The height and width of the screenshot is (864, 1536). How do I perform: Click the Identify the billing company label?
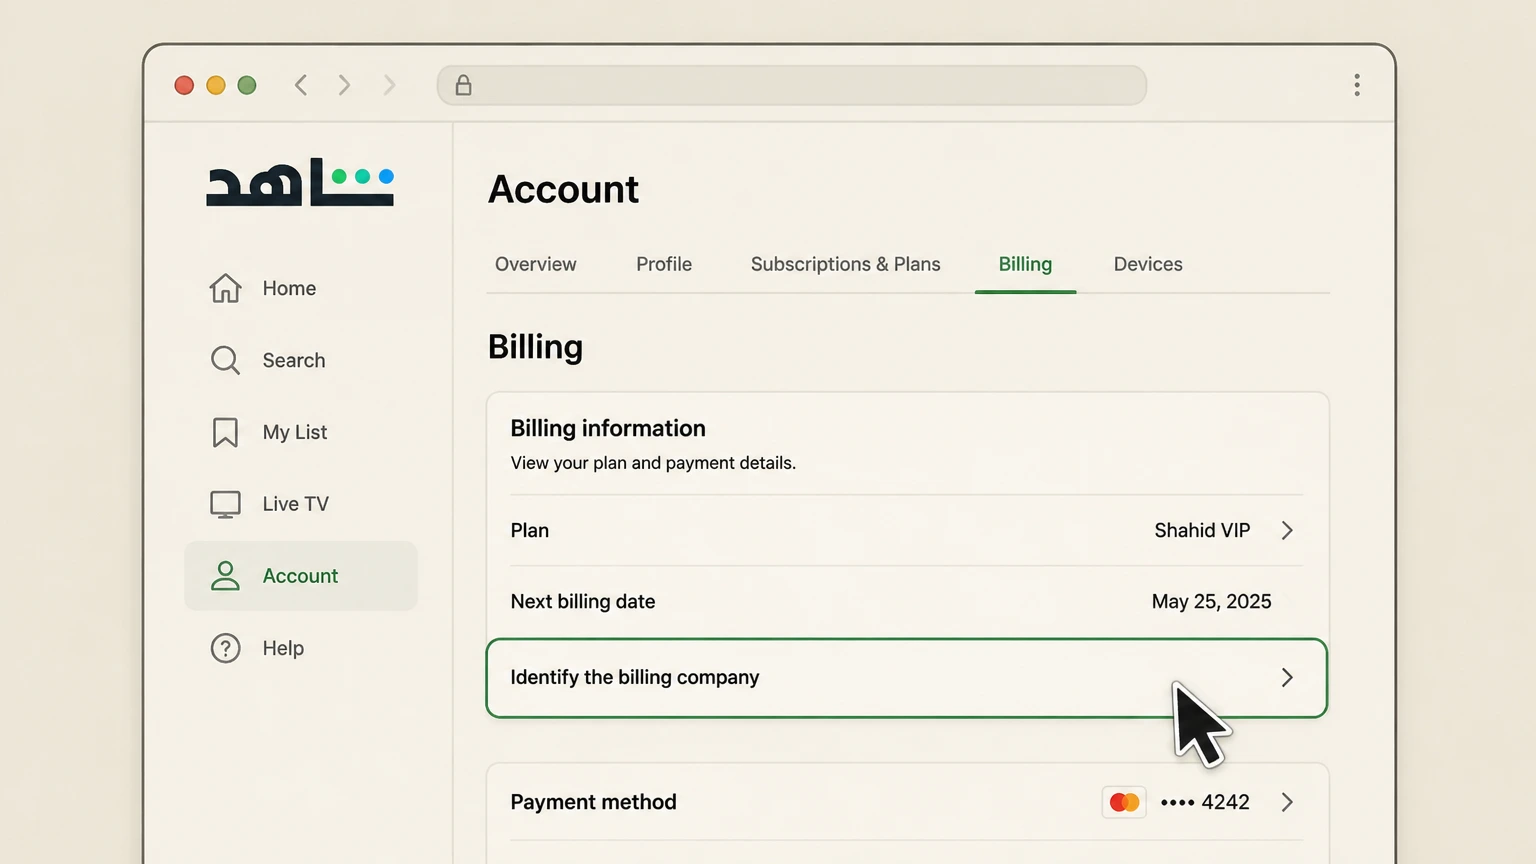[x=635, y=677]
